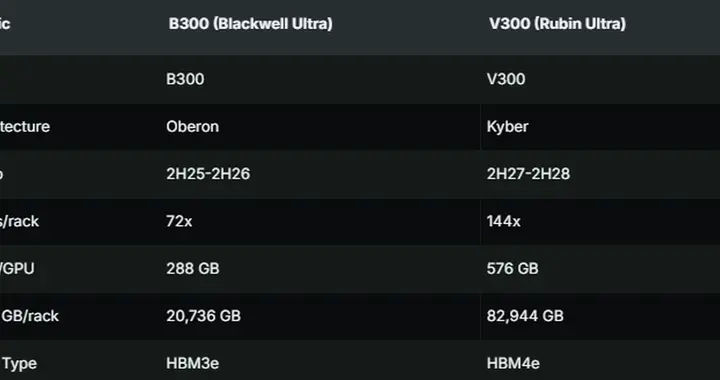Click the 82,944 GB rack total
The image size is (720, 380).
[x=525, y=316]
